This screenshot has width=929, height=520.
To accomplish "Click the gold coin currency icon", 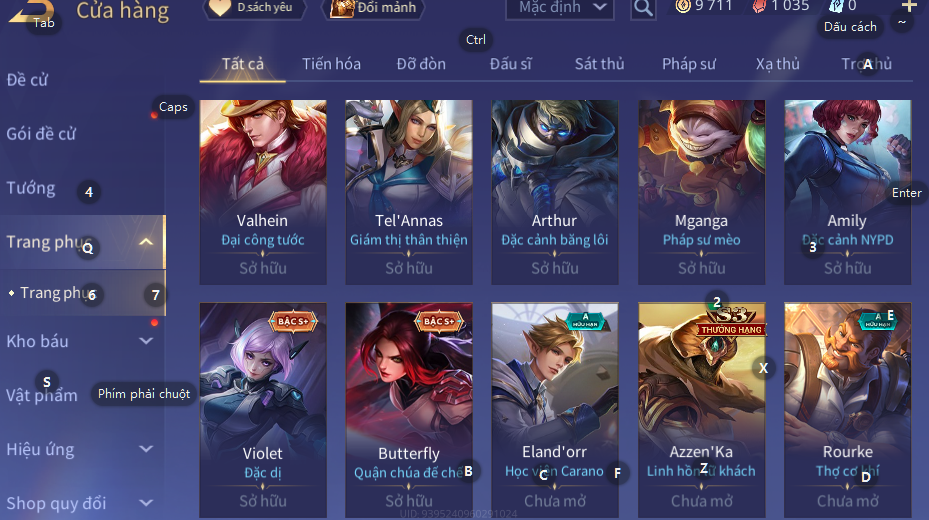I will coord(683,7).
